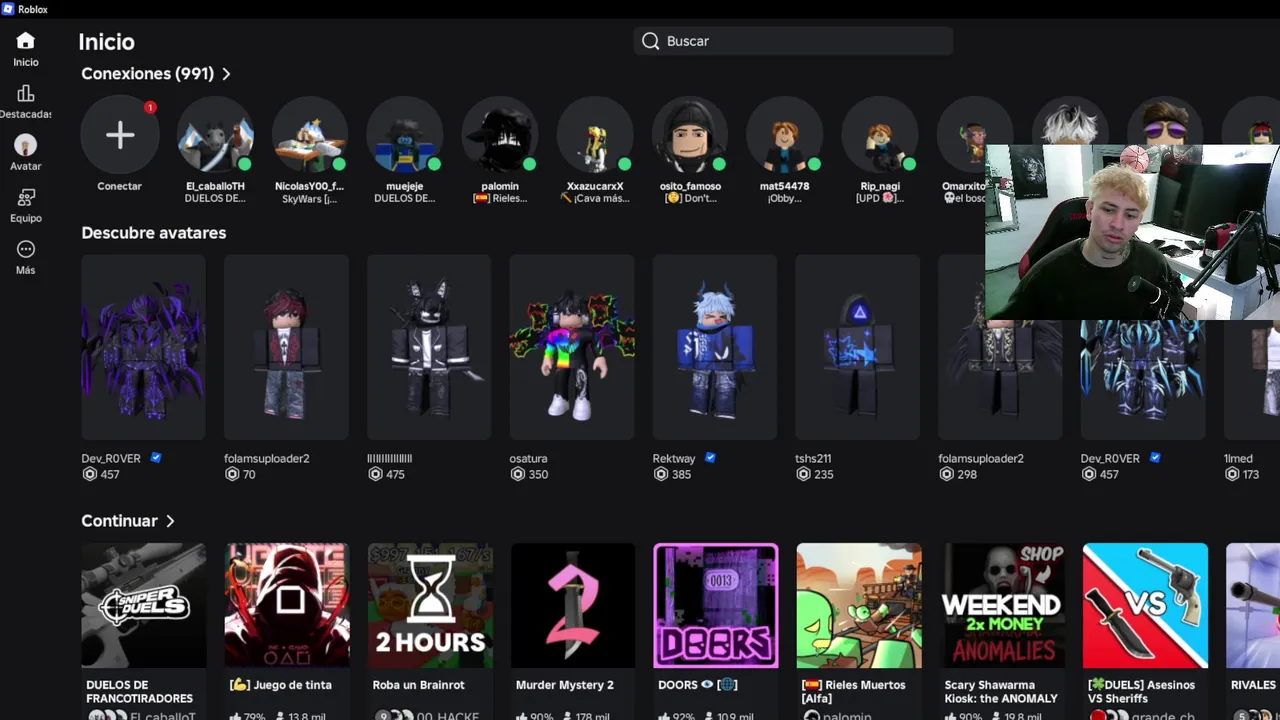Image resolution: width=1280 pixels, height=720 pixels.
Task: Click the tshs211 creator name
Action: click(x=813, y=458)
